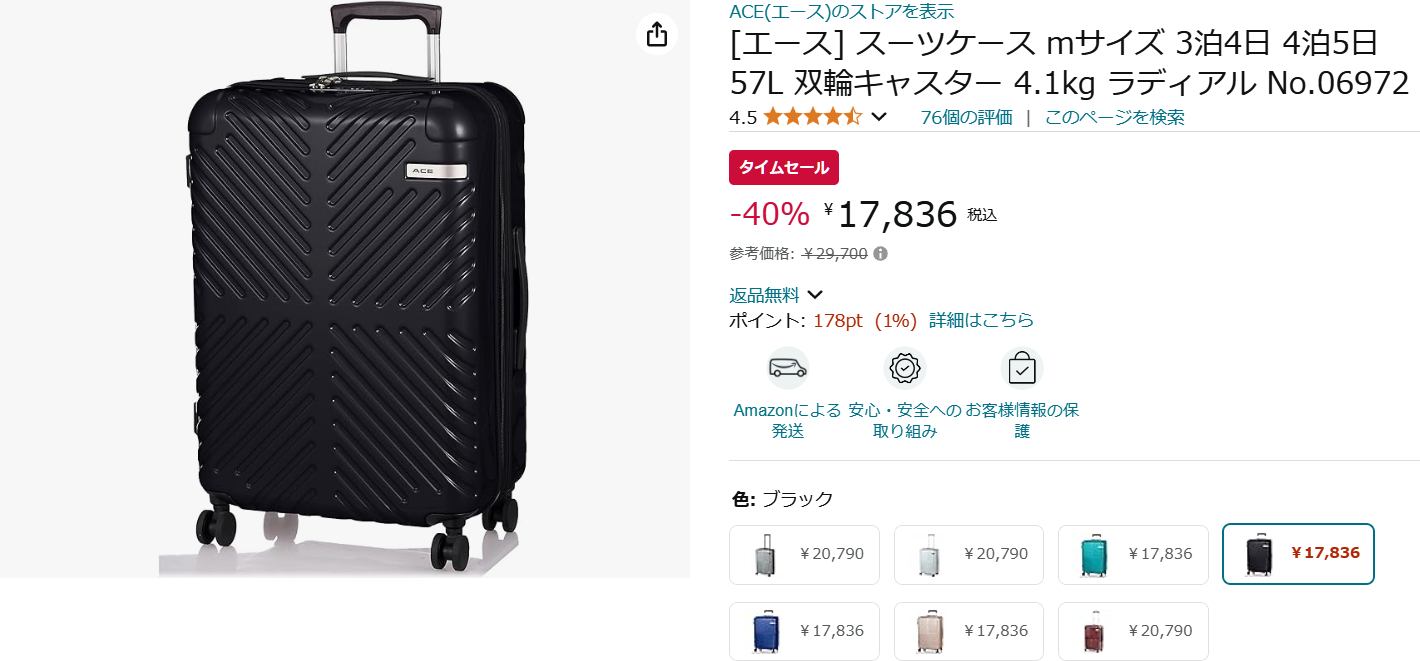
Task: Click the share icon above the product image
Action: (656, 33)
